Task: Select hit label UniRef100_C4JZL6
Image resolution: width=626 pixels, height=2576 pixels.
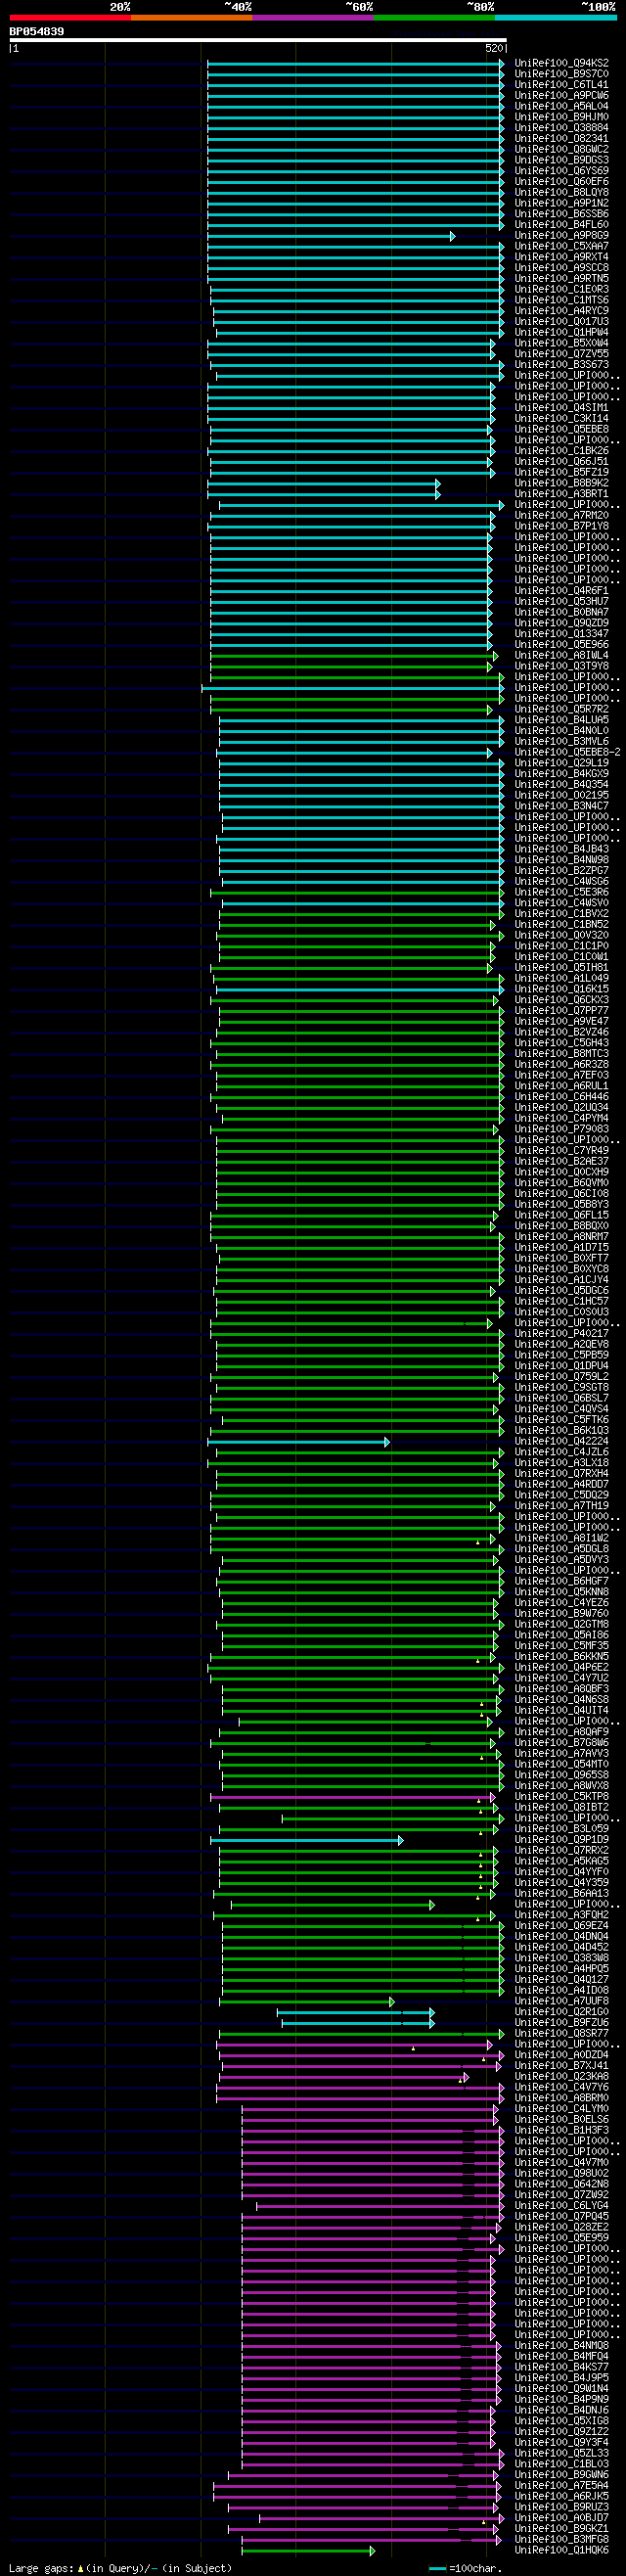Action: point(562,1452)
